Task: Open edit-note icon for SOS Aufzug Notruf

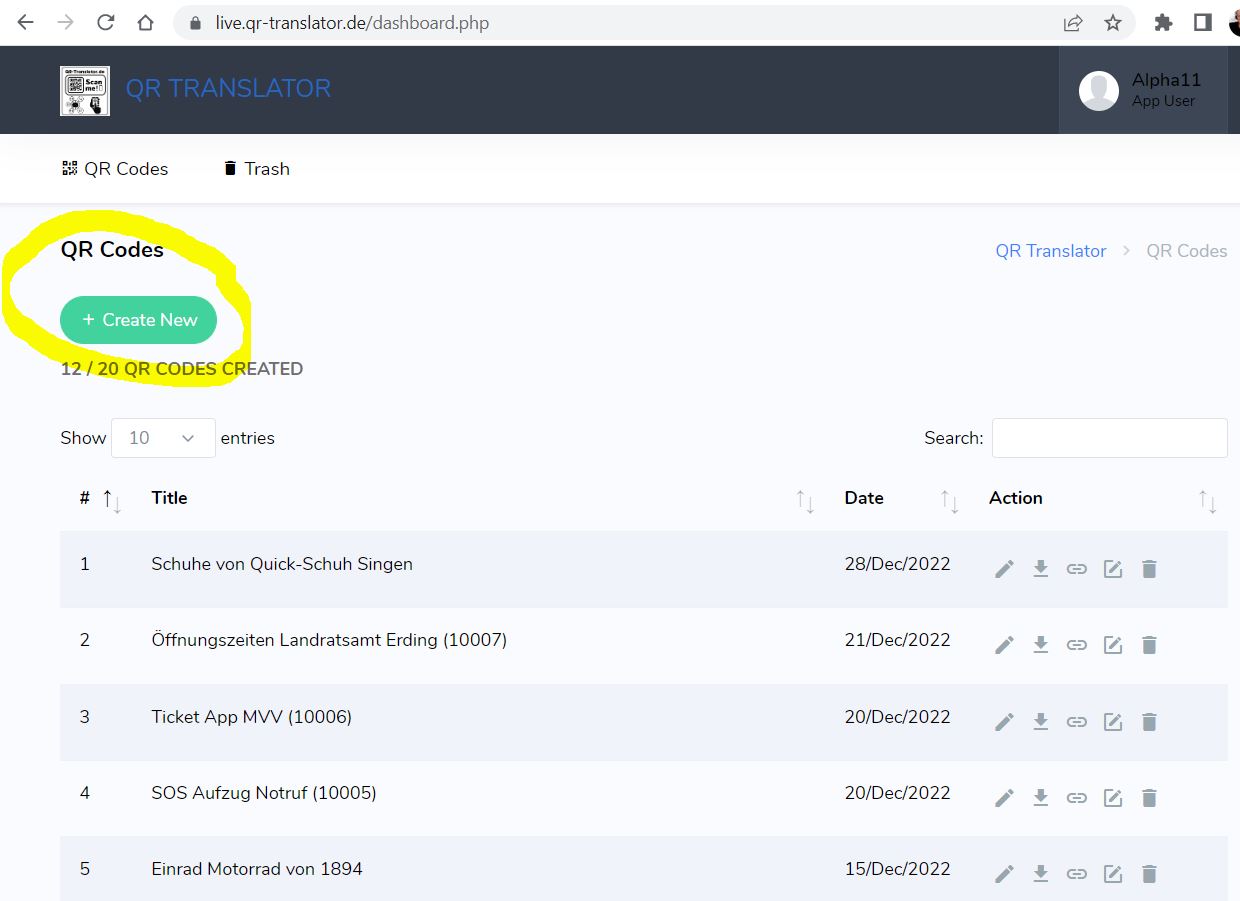Action: click(x=1112, y=797)
